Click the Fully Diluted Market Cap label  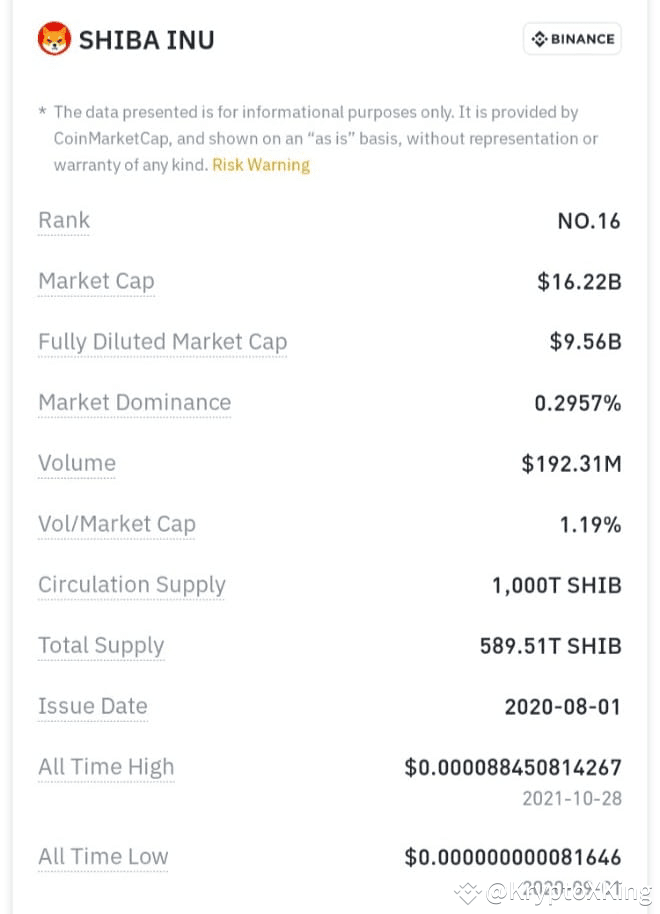pyautogui.click(x=163, y=342)
